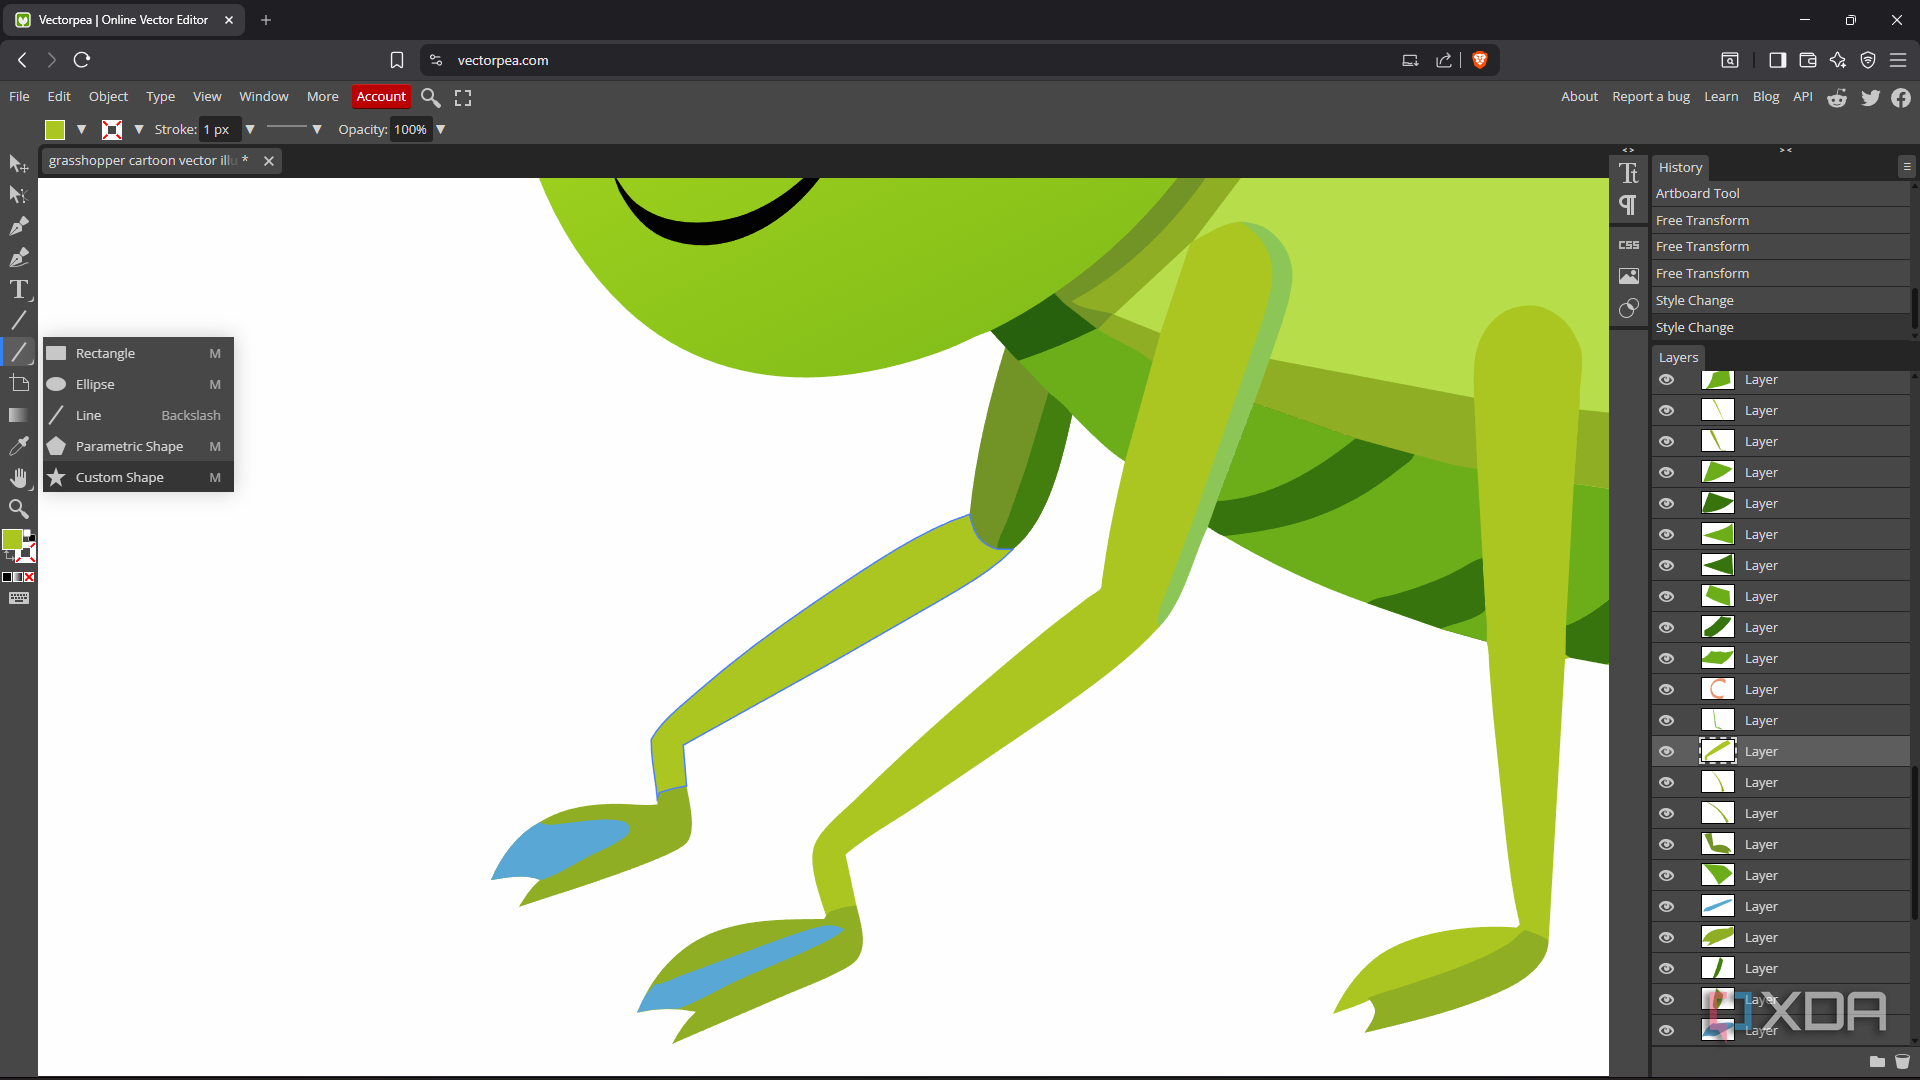Expand opacity dropdown arrow
The image size is (1920, 1080).
(440, 129)
